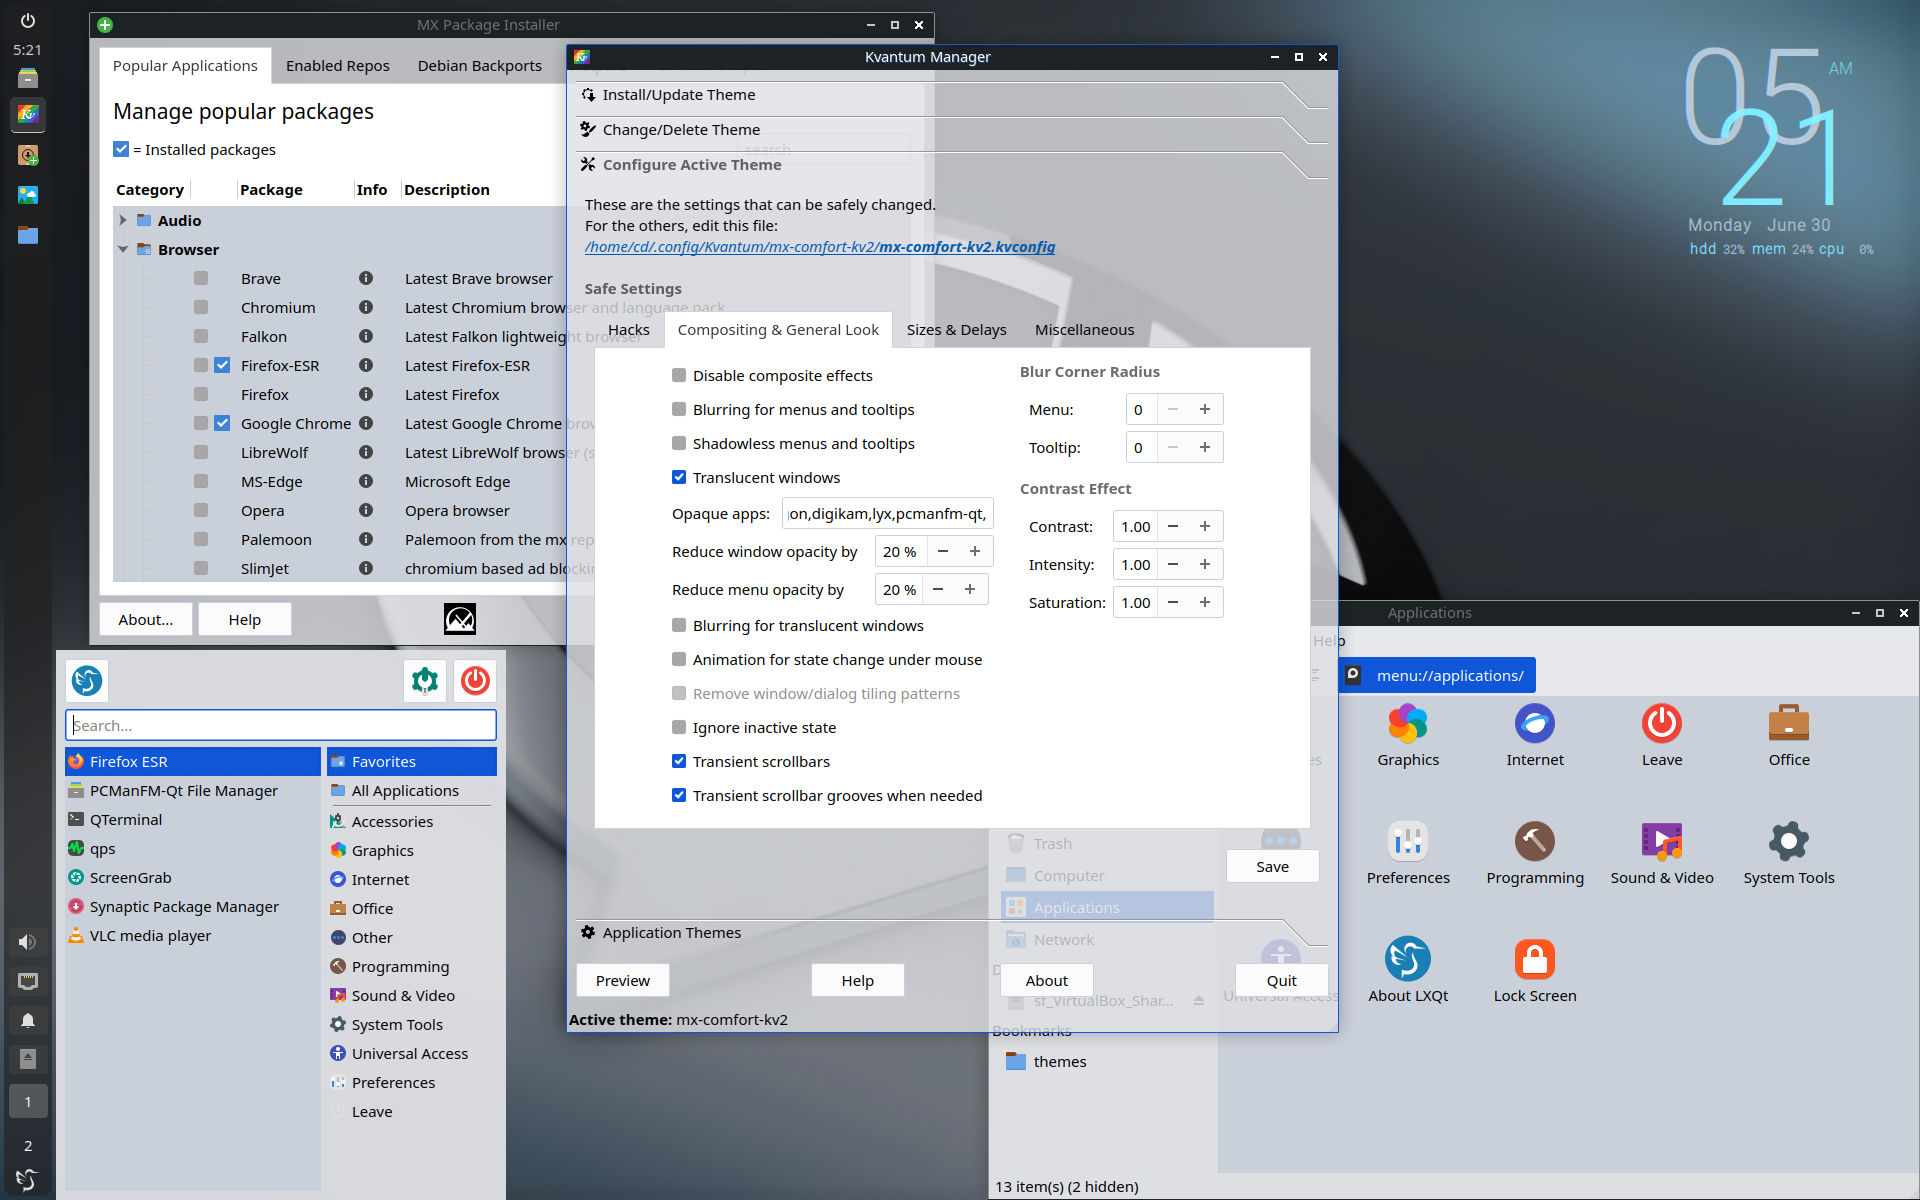This screenshot has height=1200, width=1920.
Task: Click the green settings gear in the application menu
Action: click(425, 681)
